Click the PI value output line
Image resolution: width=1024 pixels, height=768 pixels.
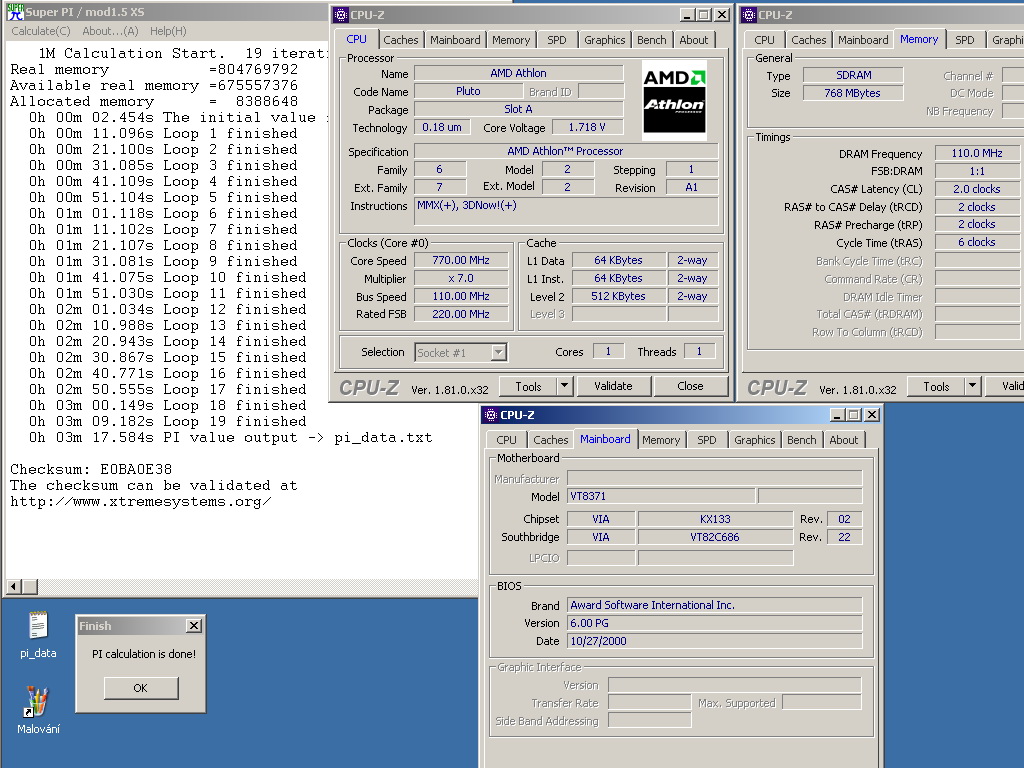(231, 438)
